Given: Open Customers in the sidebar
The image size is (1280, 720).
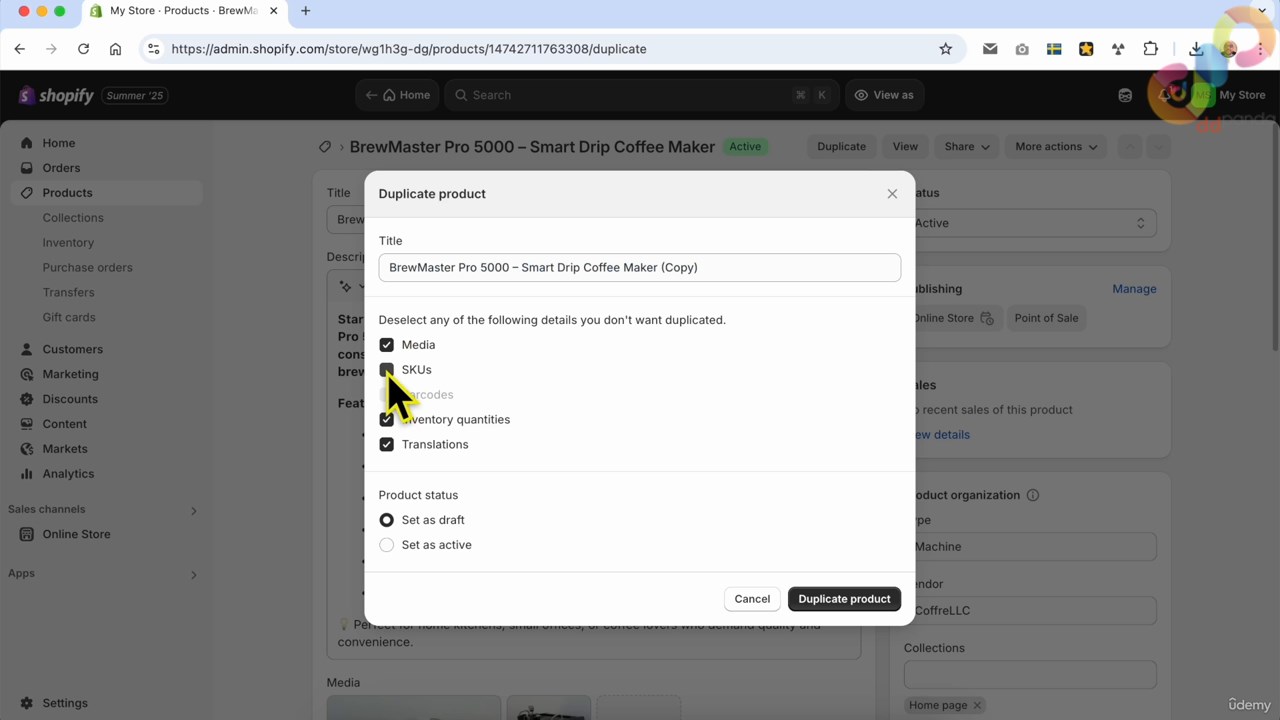Looking at the screenshot, I should click(72, 349).
